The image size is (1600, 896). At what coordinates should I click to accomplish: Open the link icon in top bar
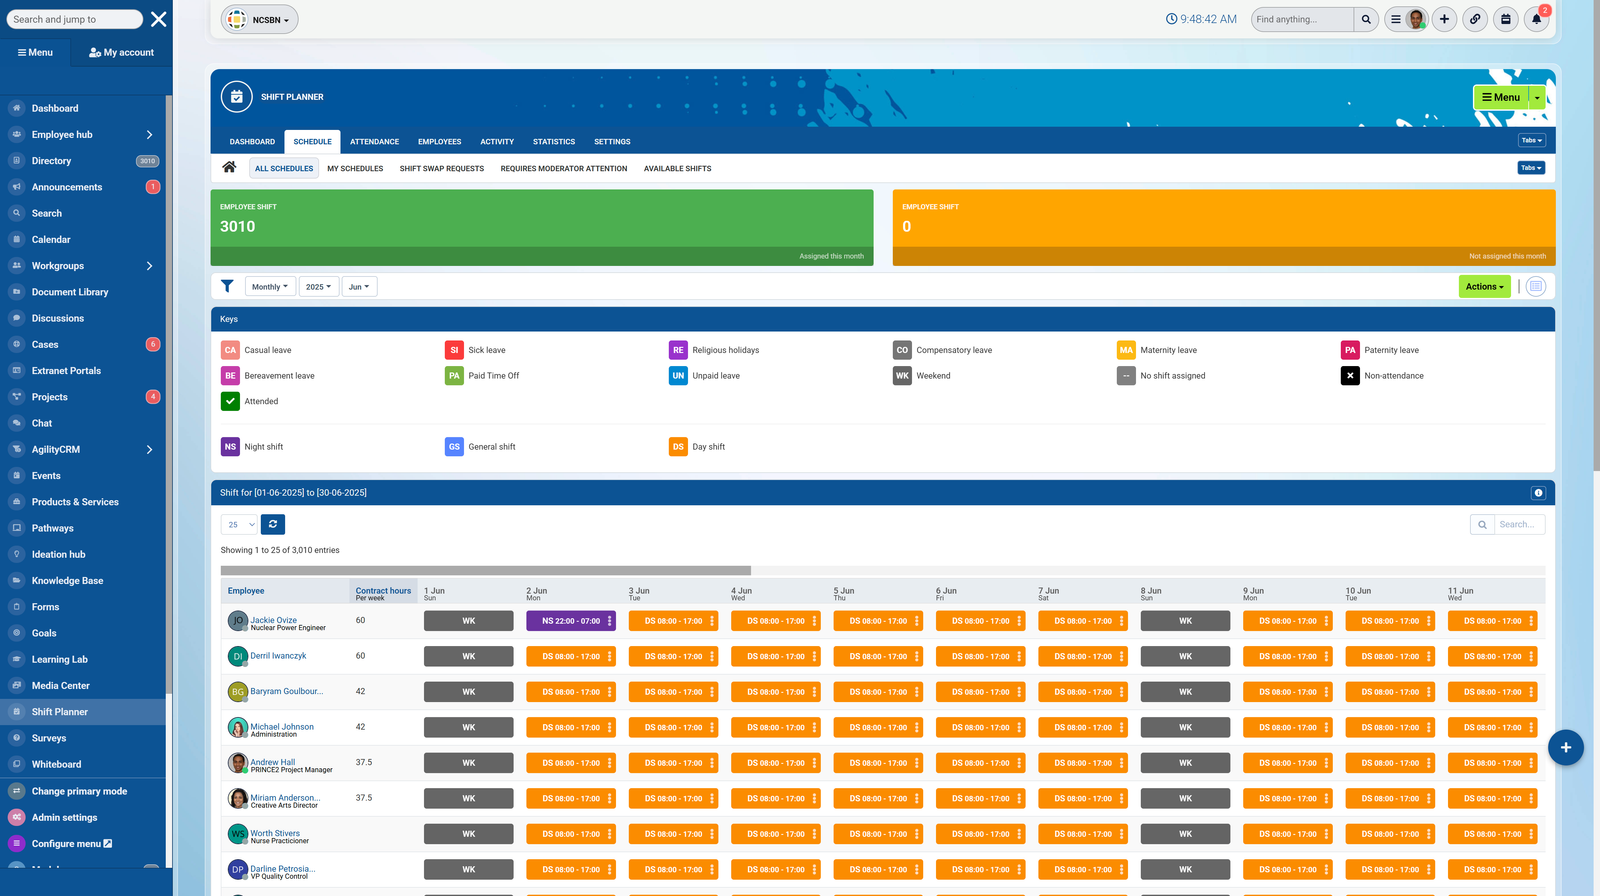click(1475, 19)
